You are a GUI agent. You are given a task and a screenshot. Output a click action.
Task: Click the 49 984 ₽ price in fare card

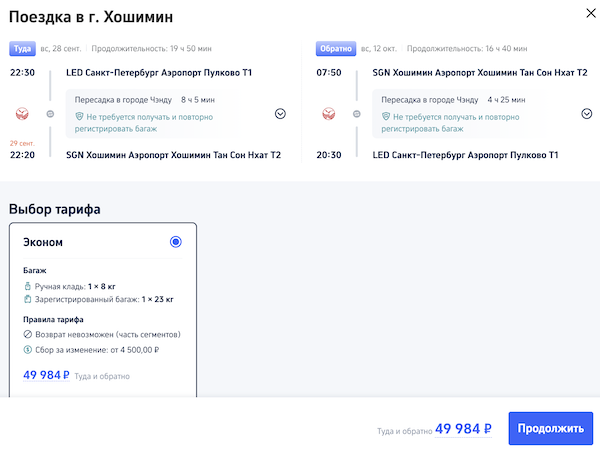pos(46,376)
